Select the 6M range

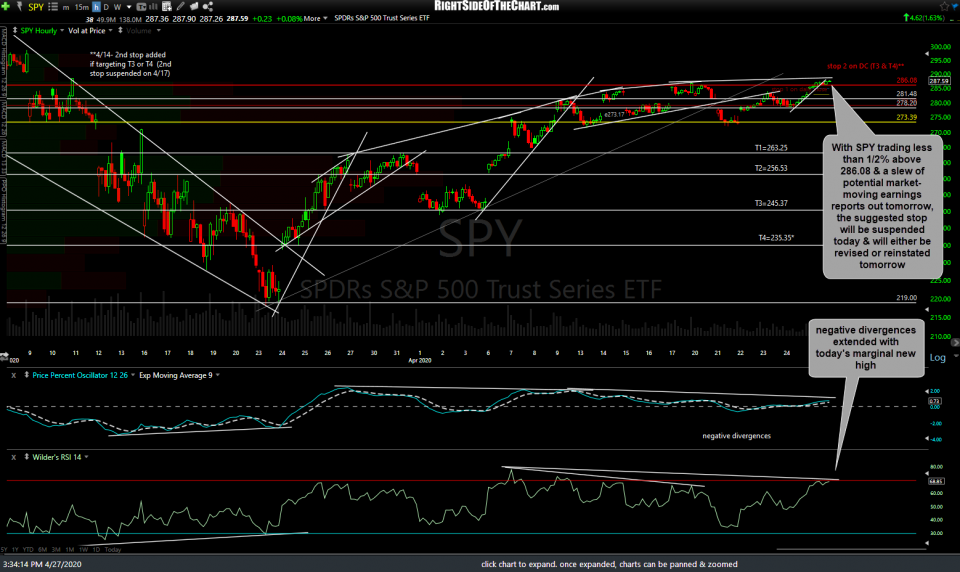tap(42, 549)
